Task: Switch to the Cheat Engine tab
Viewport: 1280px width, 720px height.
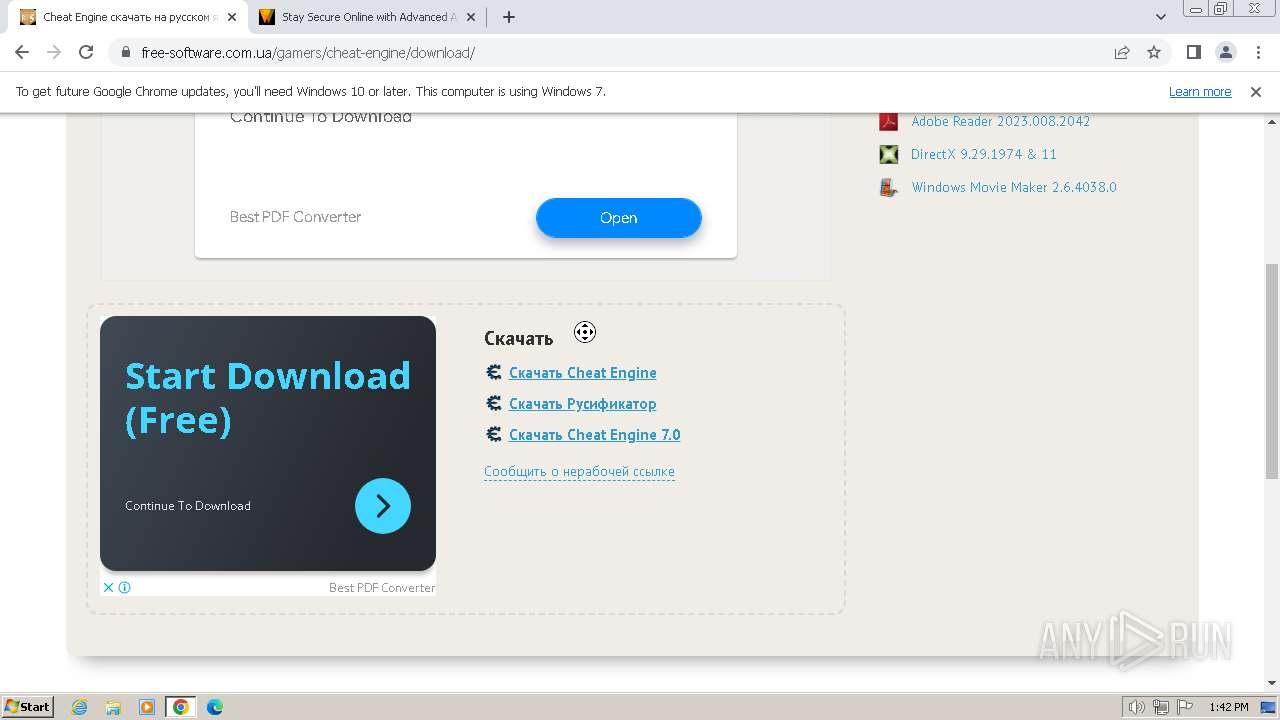Action: (x=129, y=17)
